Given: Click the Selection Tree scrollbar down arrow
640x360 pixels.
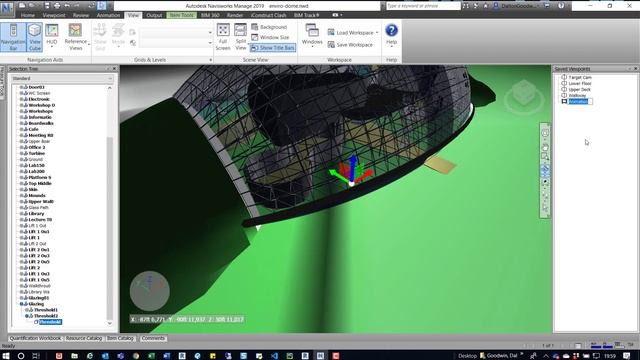Looking at the screenshot, I should click(x=109, y=323).
